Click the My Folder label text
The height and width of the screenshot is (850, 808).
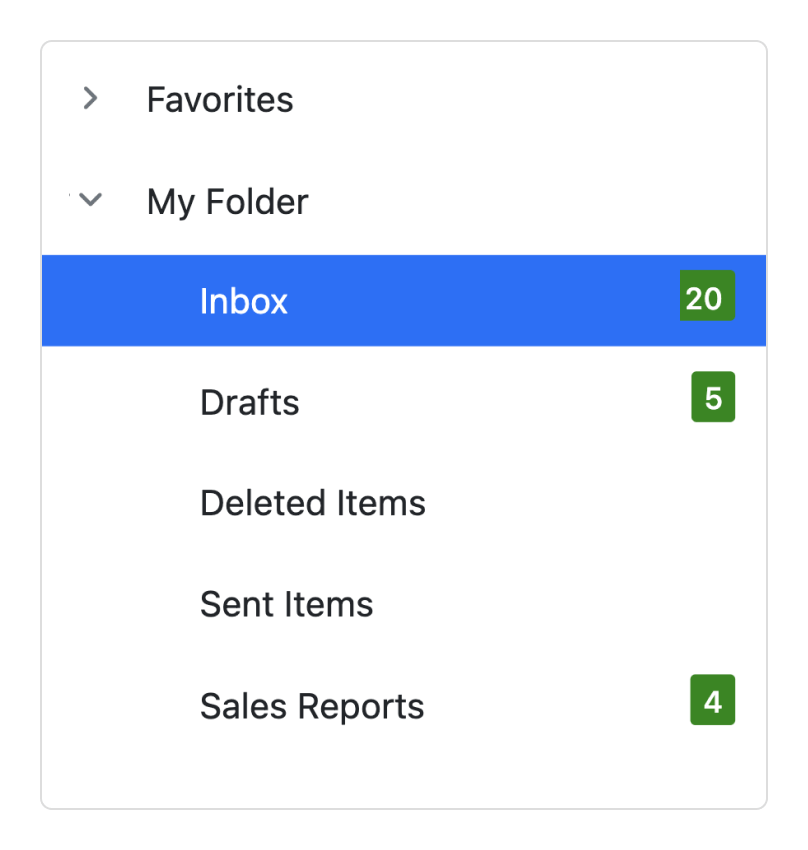click(x=227, y=202)
